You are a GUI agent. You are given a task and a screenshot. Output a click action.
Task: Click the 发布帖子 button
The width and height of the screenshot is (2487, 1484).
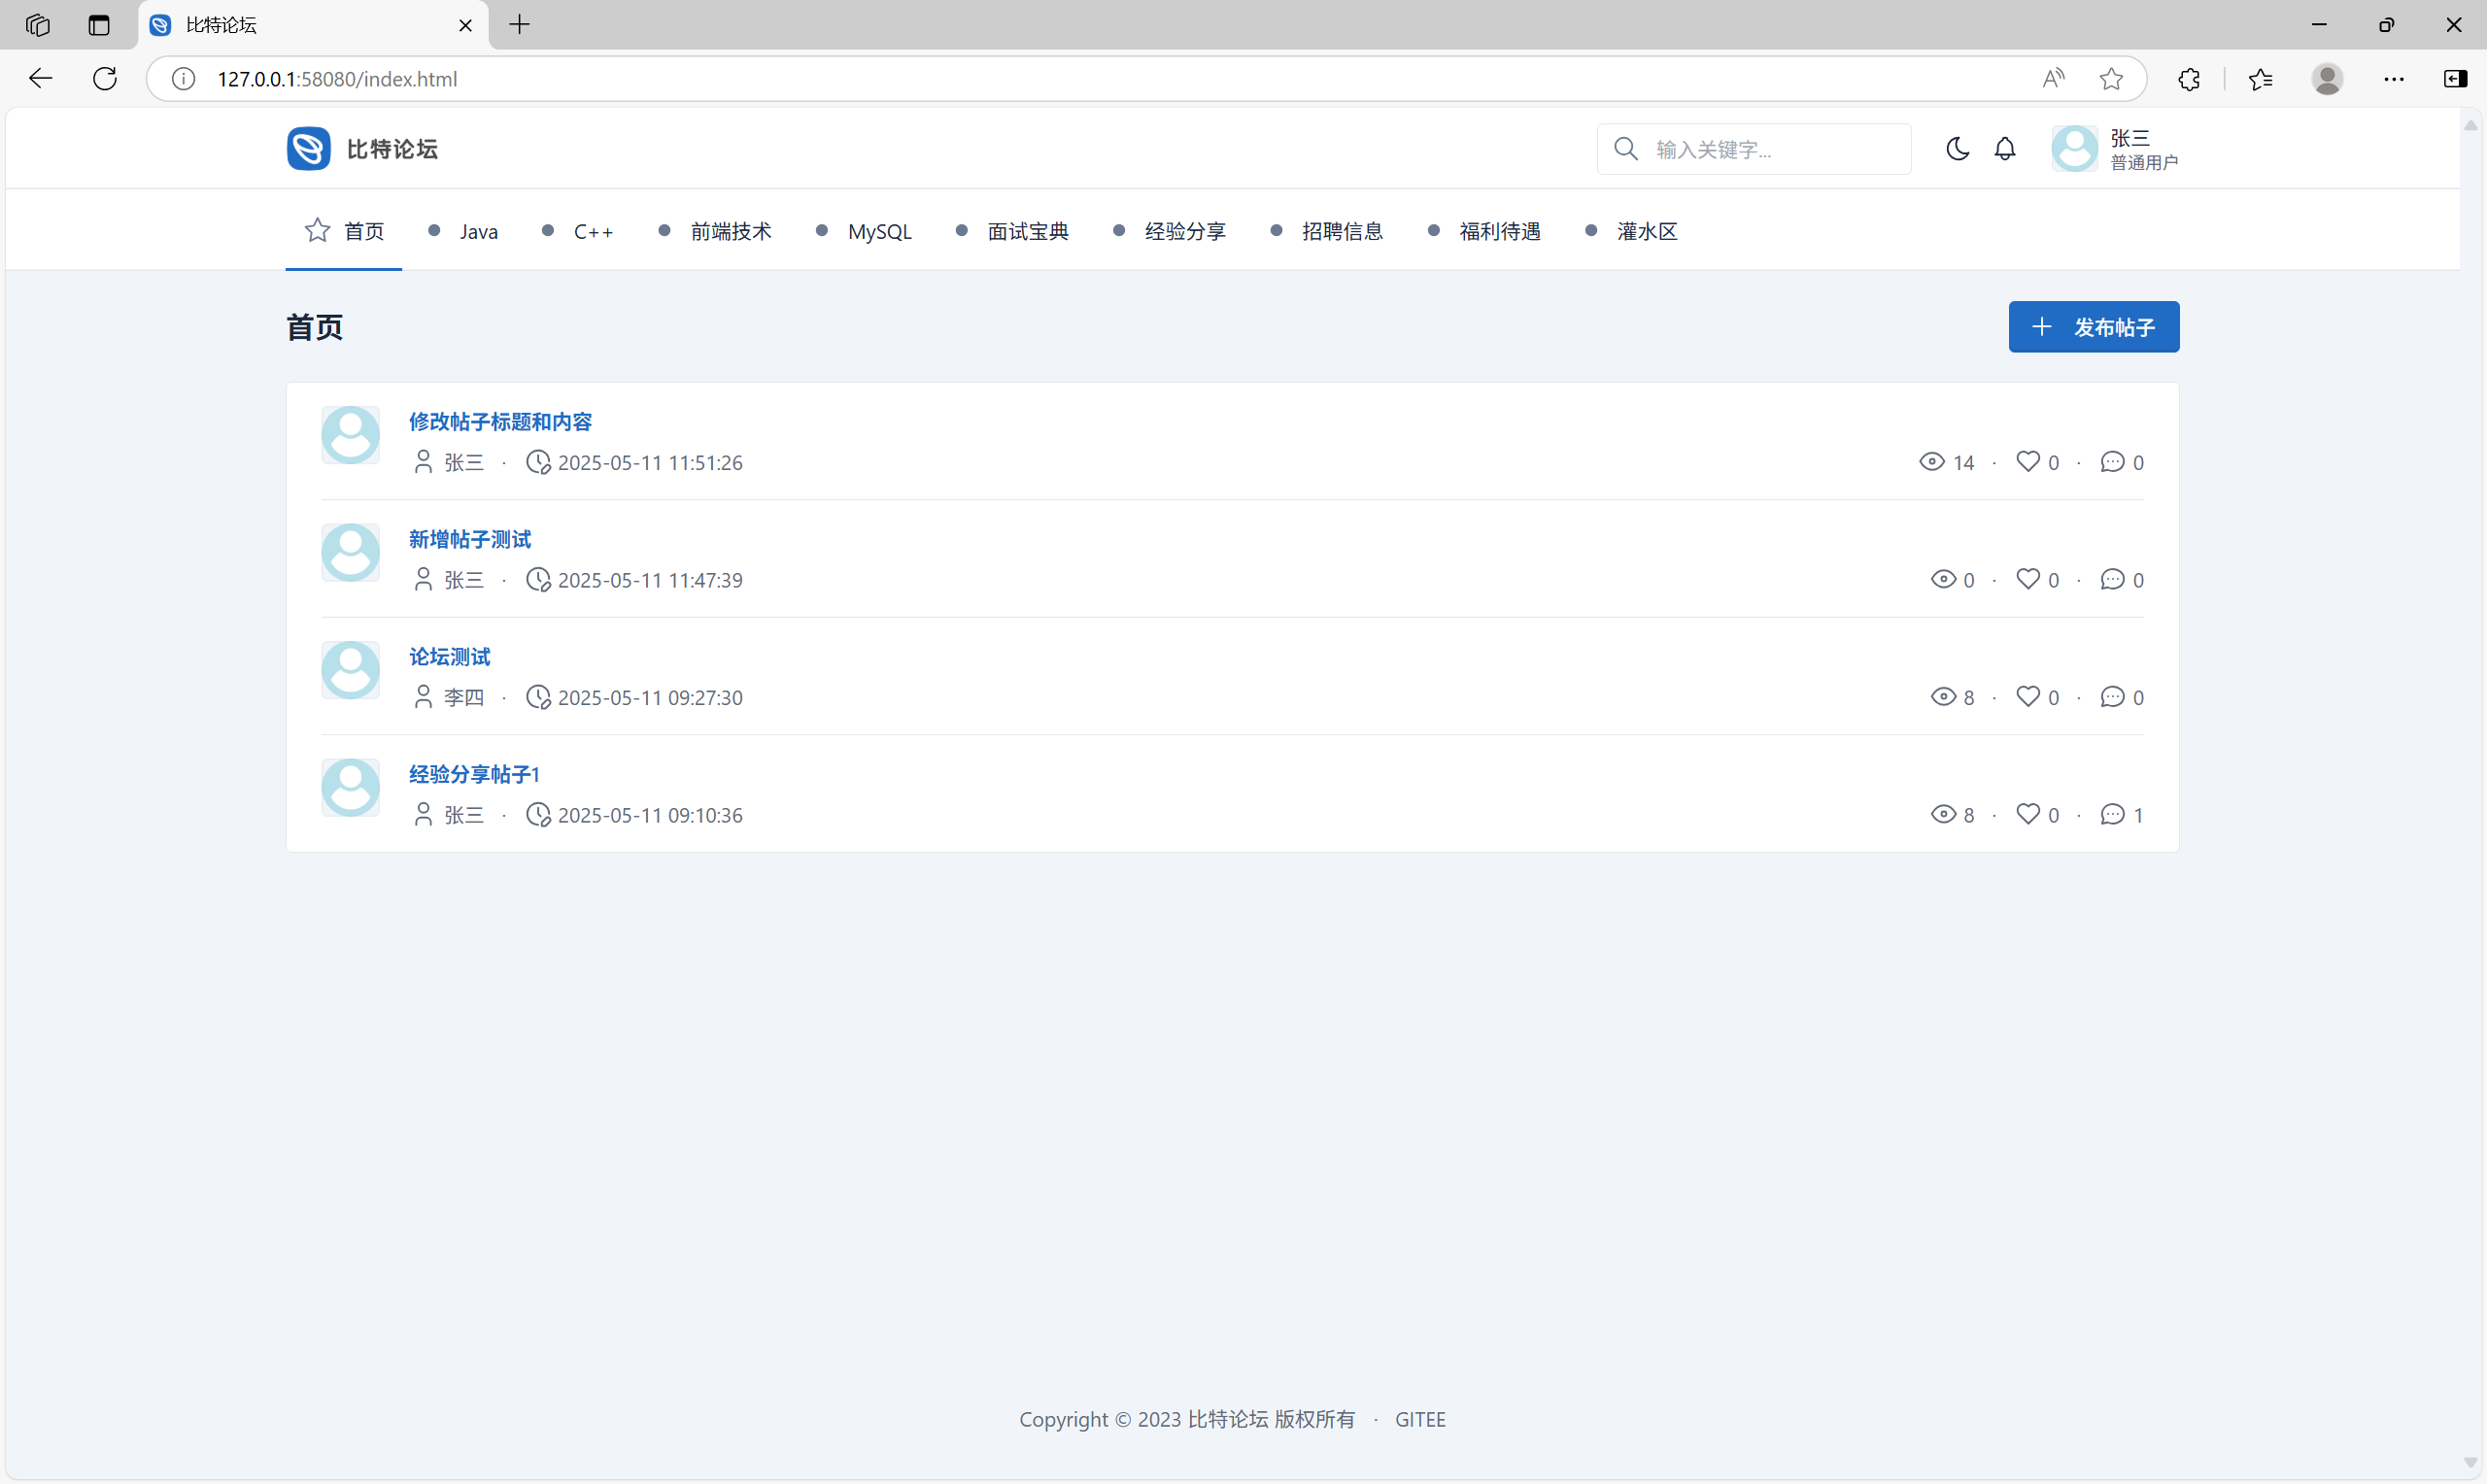click(2093, 327)
